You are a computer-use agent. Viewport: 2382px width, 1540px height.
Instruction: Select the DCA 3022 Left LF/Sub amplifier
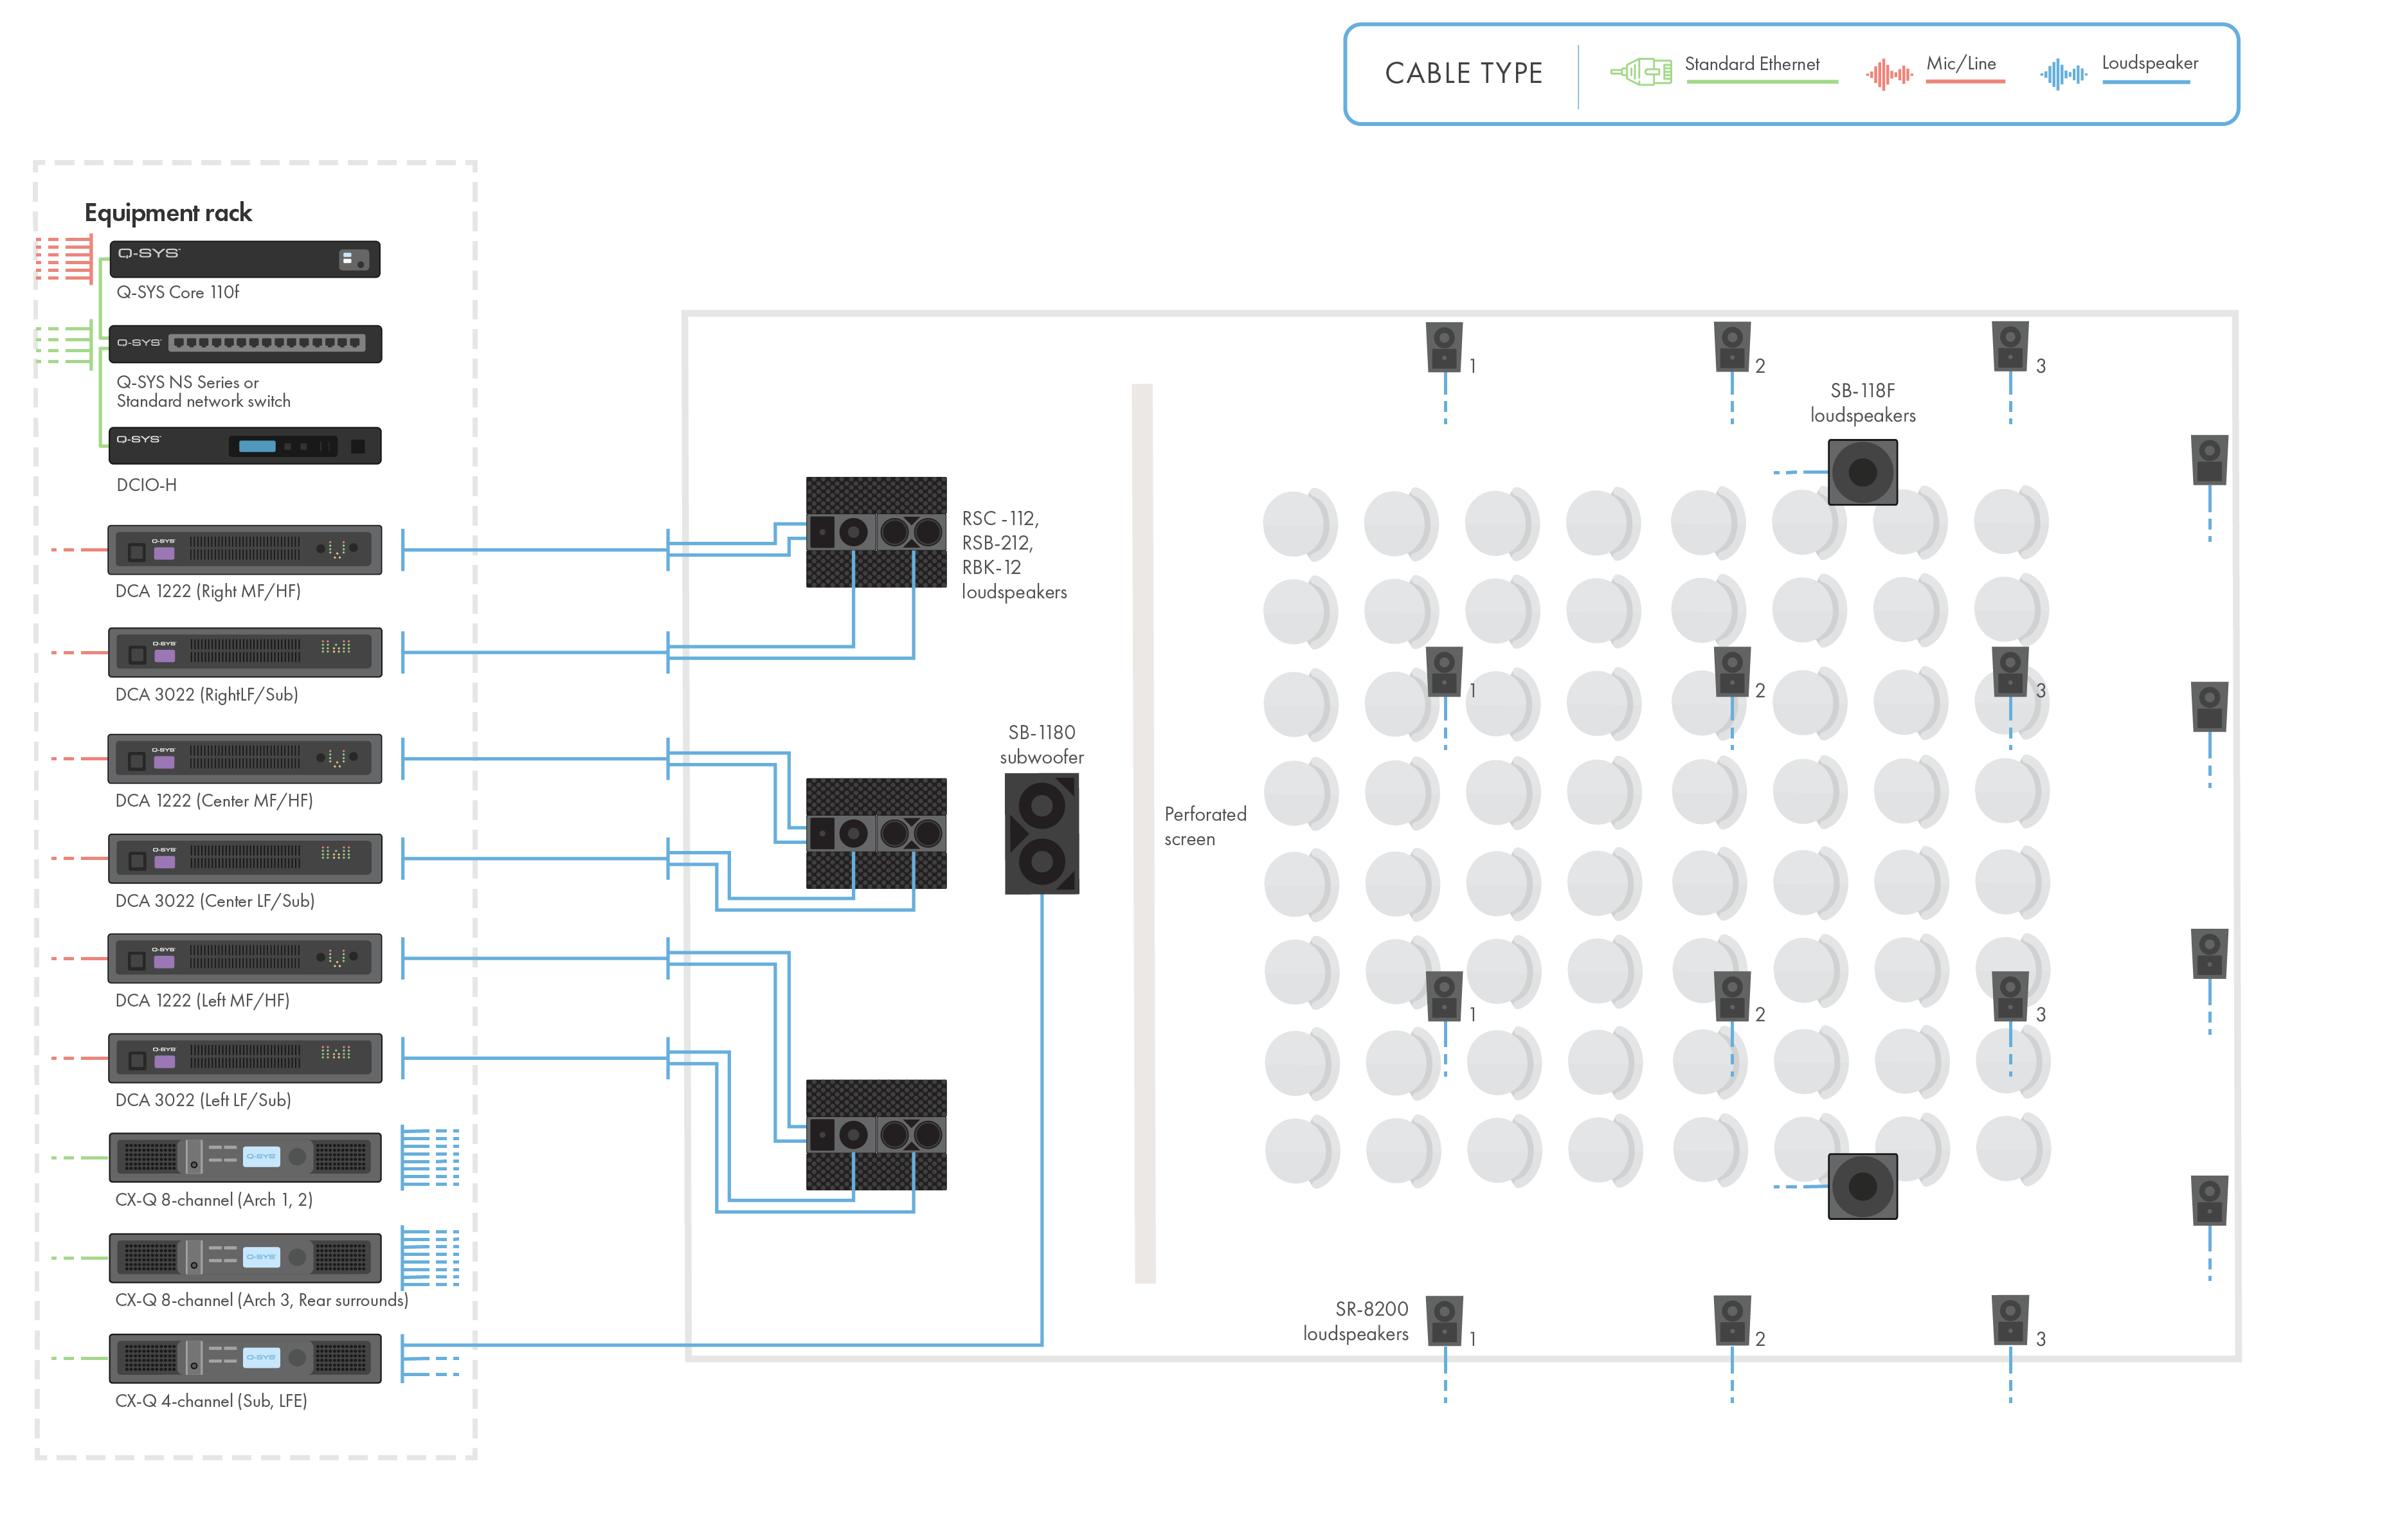pyautogui.click(x=244, y=1058)
